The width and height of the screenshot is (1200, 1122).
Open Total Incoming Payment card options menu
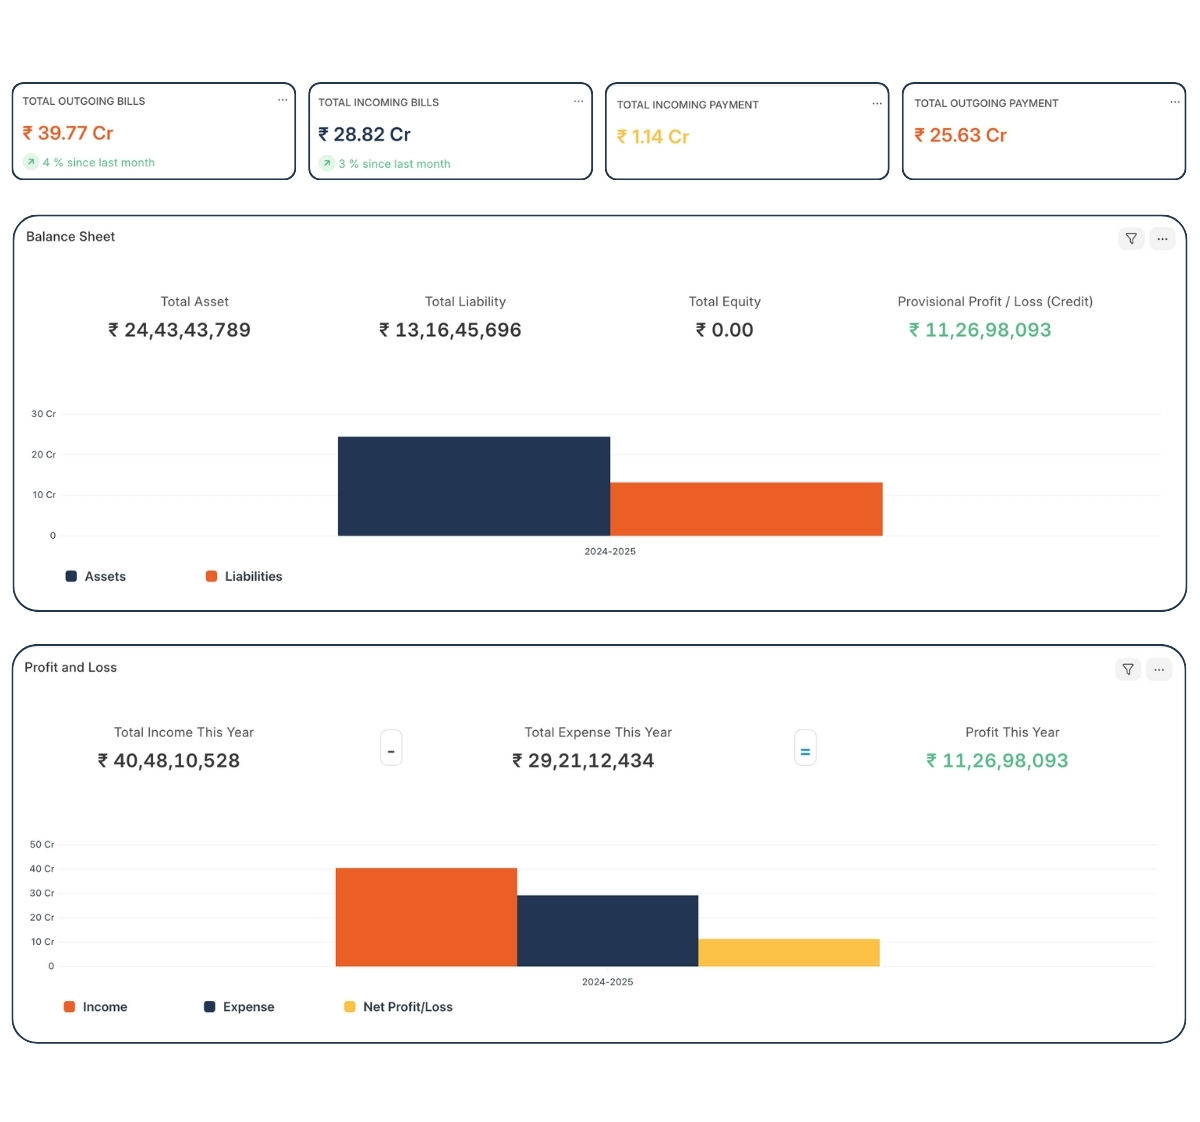(x=876, y=104)
